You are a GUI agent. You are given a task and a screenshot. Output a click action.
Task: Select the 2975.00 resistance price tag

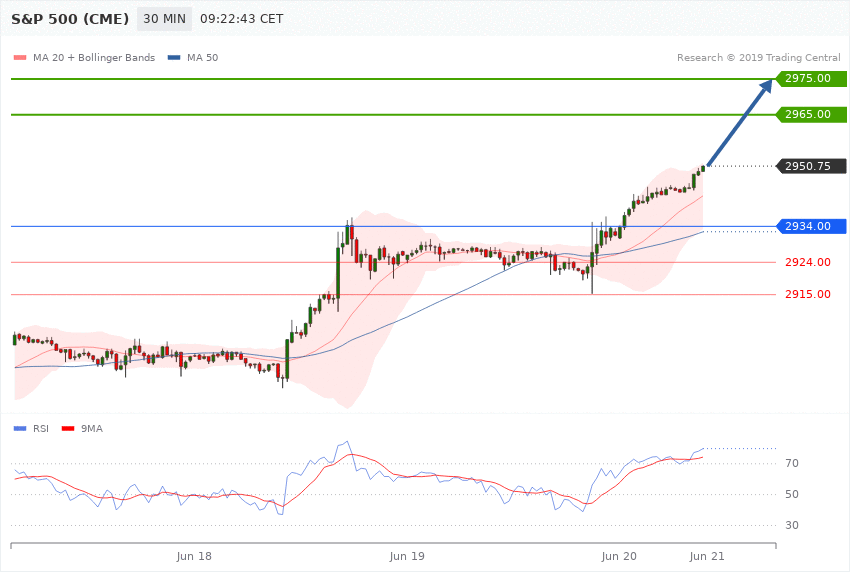811,79
